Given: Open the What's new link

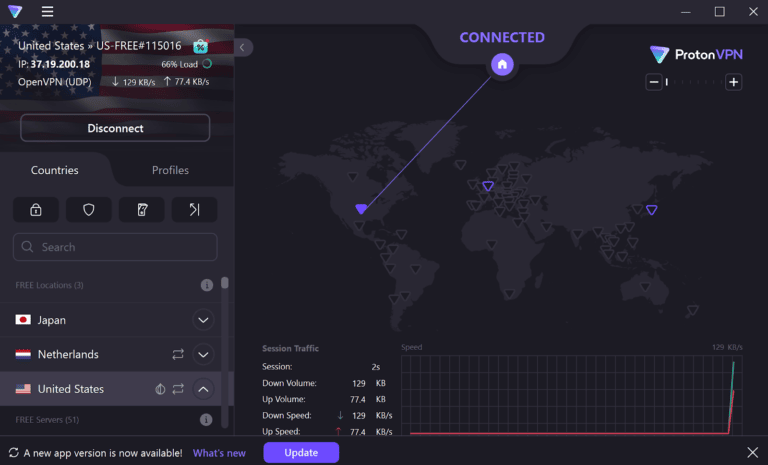Looking at the screenshot, I should pos(219,453).
